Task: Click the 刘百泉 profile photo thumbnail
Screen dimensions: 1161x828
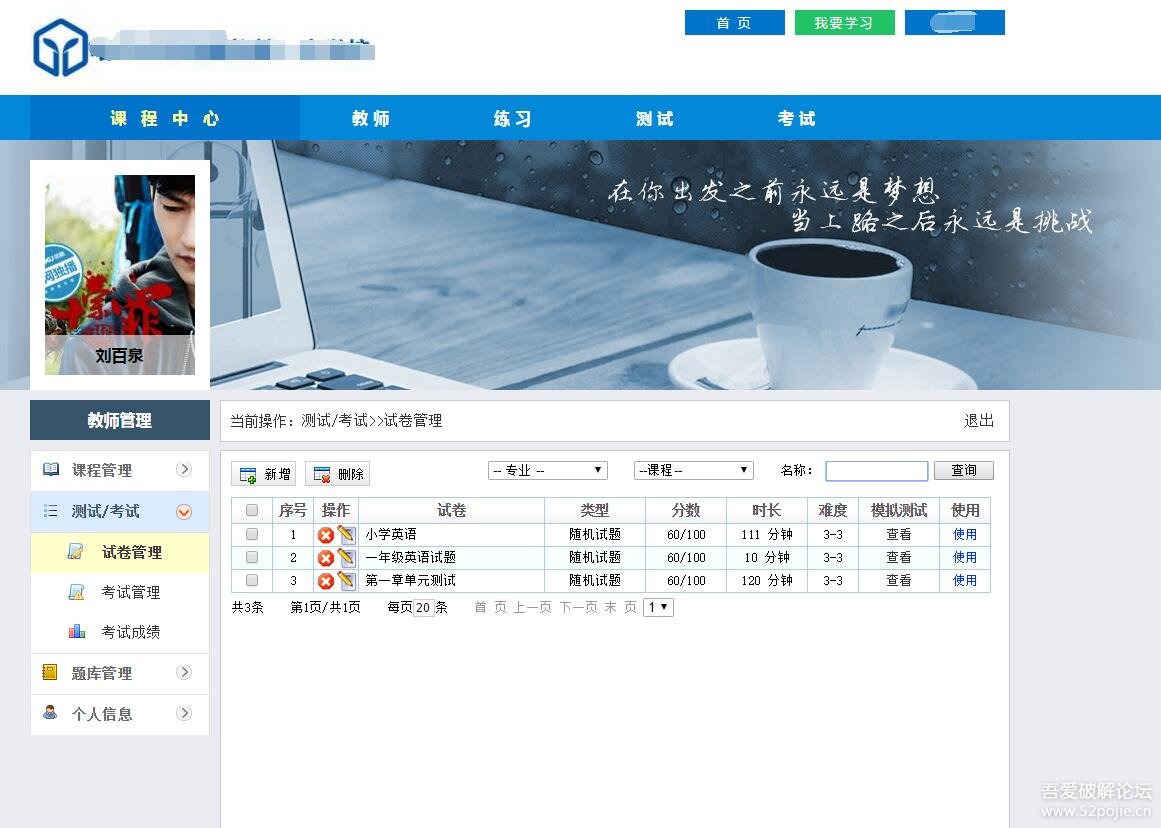Action: [120, 265]
